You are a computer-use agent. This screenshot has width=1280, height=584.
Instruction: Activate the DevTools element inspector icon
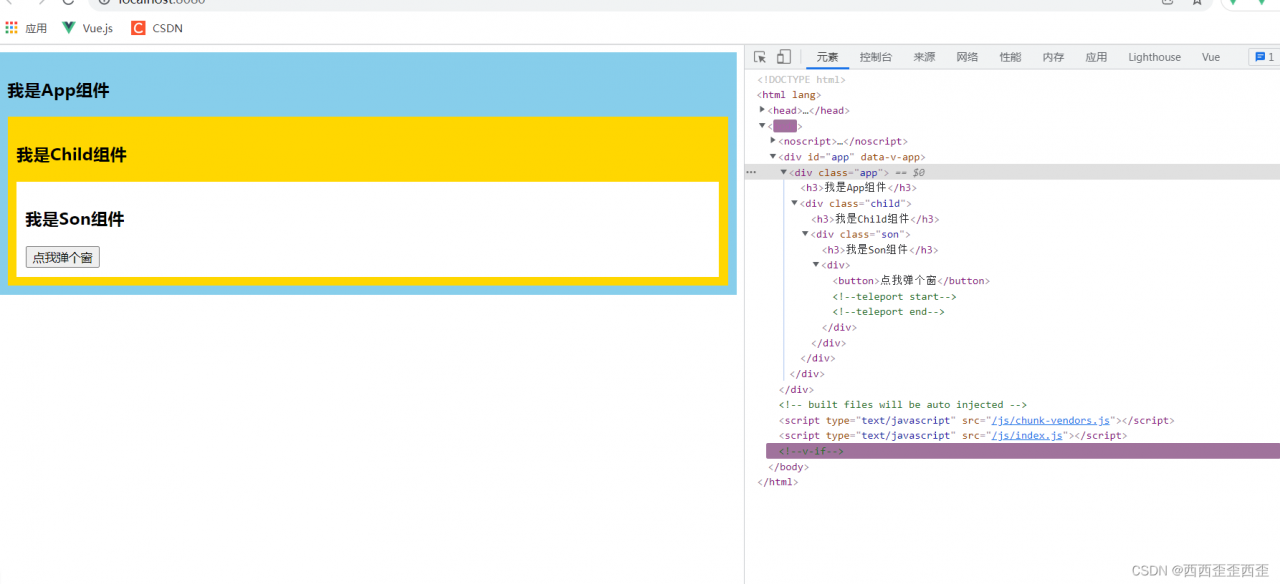tap(760, 57)
